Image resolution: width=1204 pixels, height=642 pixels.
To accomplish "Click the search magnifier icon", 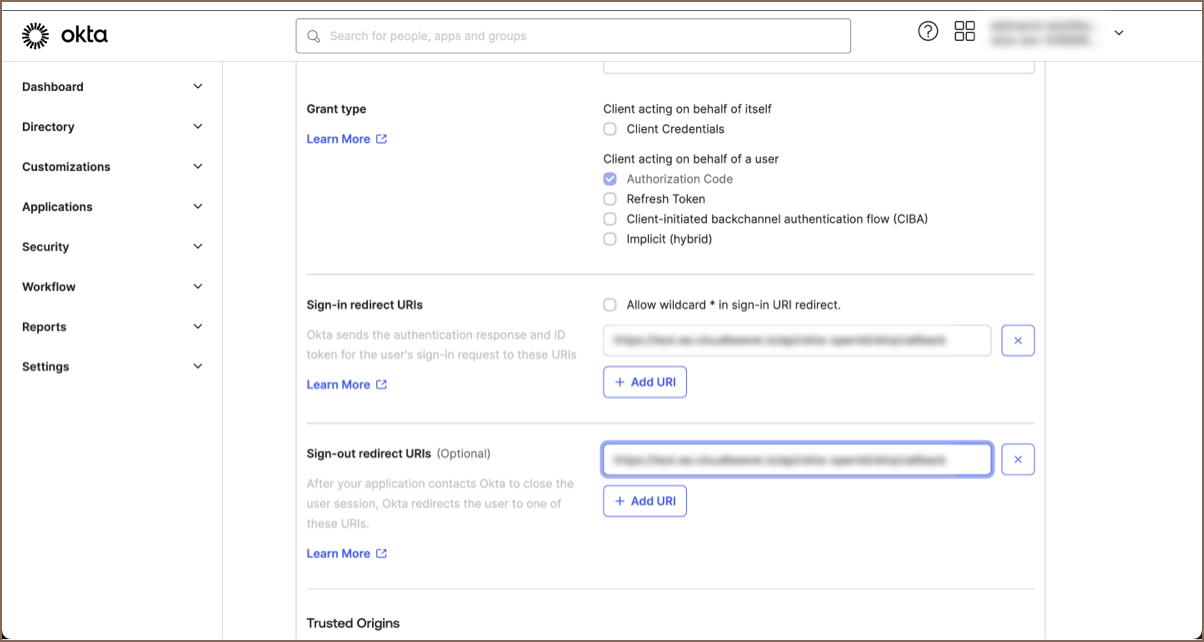I will (314, 36).
